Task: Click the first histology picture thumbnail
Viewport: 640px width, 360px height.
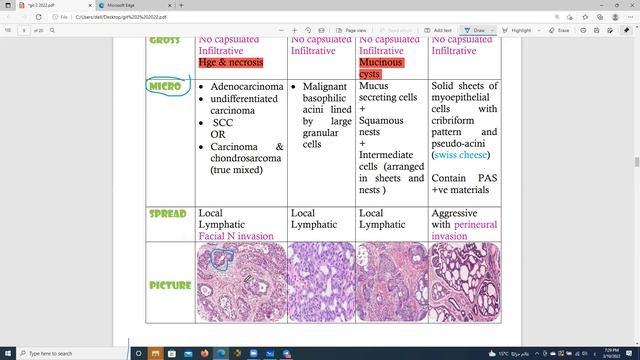Action: pos(241,282)
